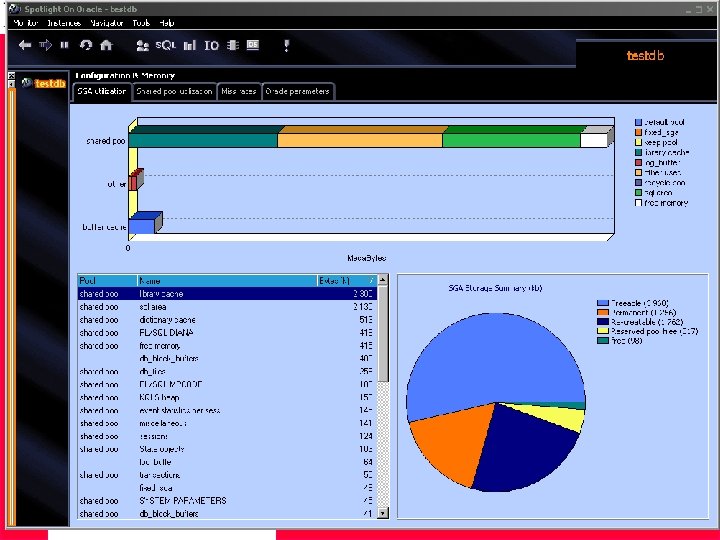The height and width of the screenshot is (540, 720).
Task: Select the SYSTEM PARAMETERS table row
Action: [x=227, y=501]
